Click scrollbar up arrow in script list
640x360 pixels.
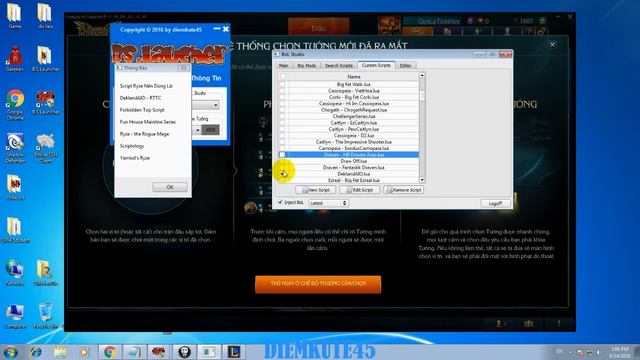(422, 76)
